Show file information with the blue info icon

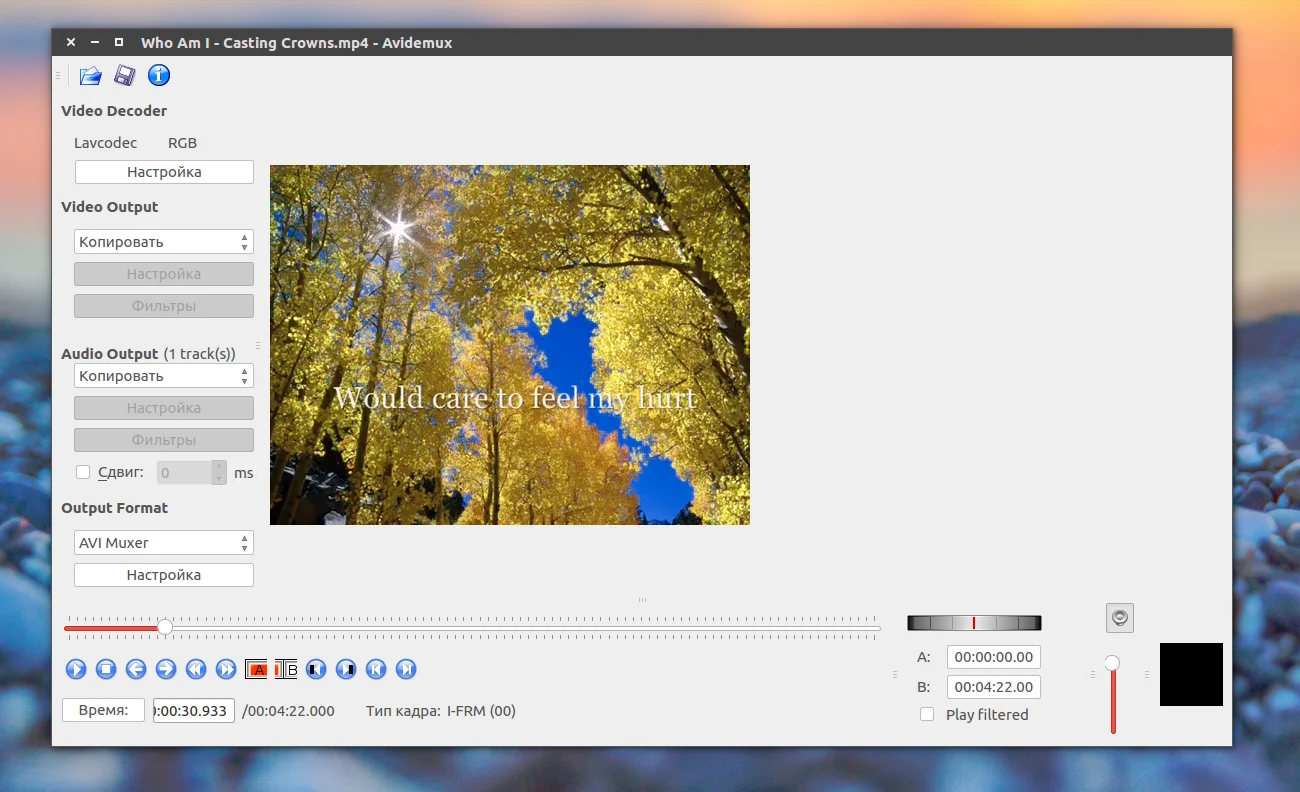coord(159,75)
